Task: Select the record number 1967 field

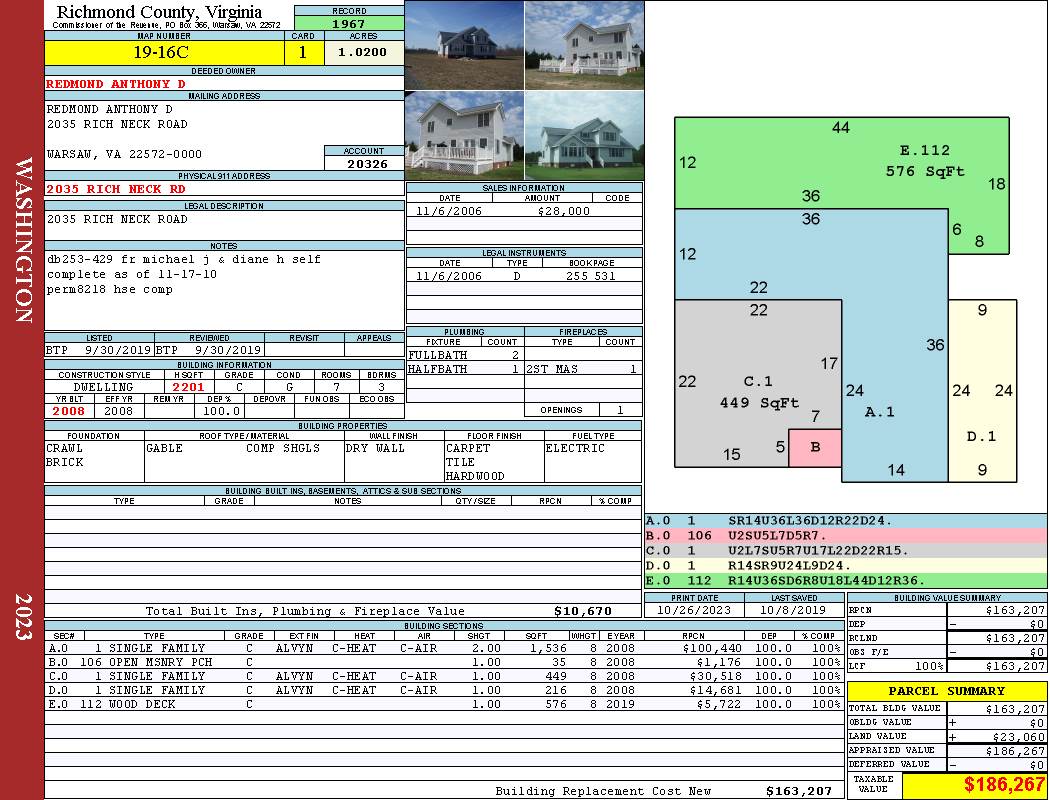Action: (x=349, y=24)
